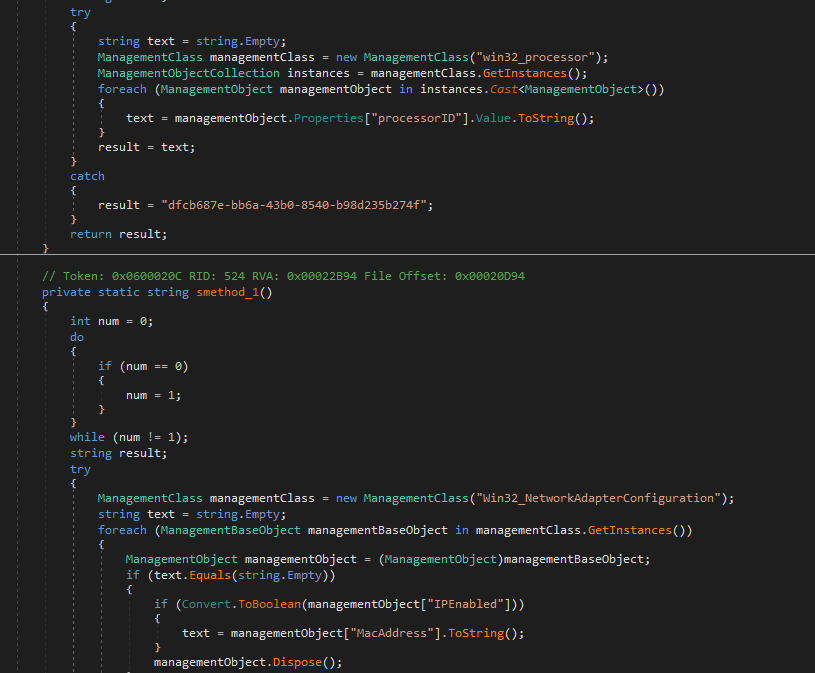
Task: Click the ToBoolean method call
Action: point(269,604)
